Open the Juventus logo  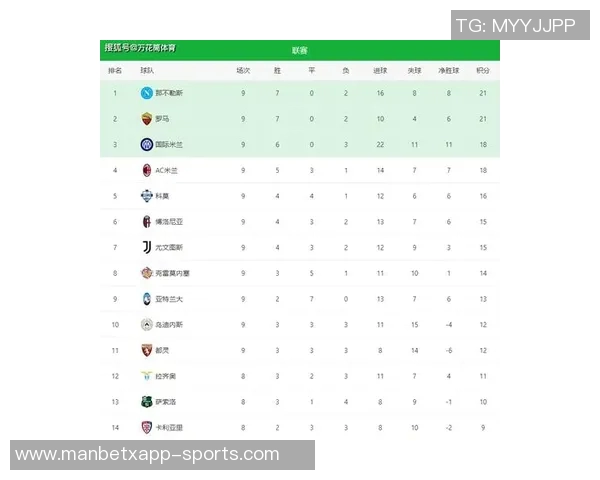(x=146, y=247)
